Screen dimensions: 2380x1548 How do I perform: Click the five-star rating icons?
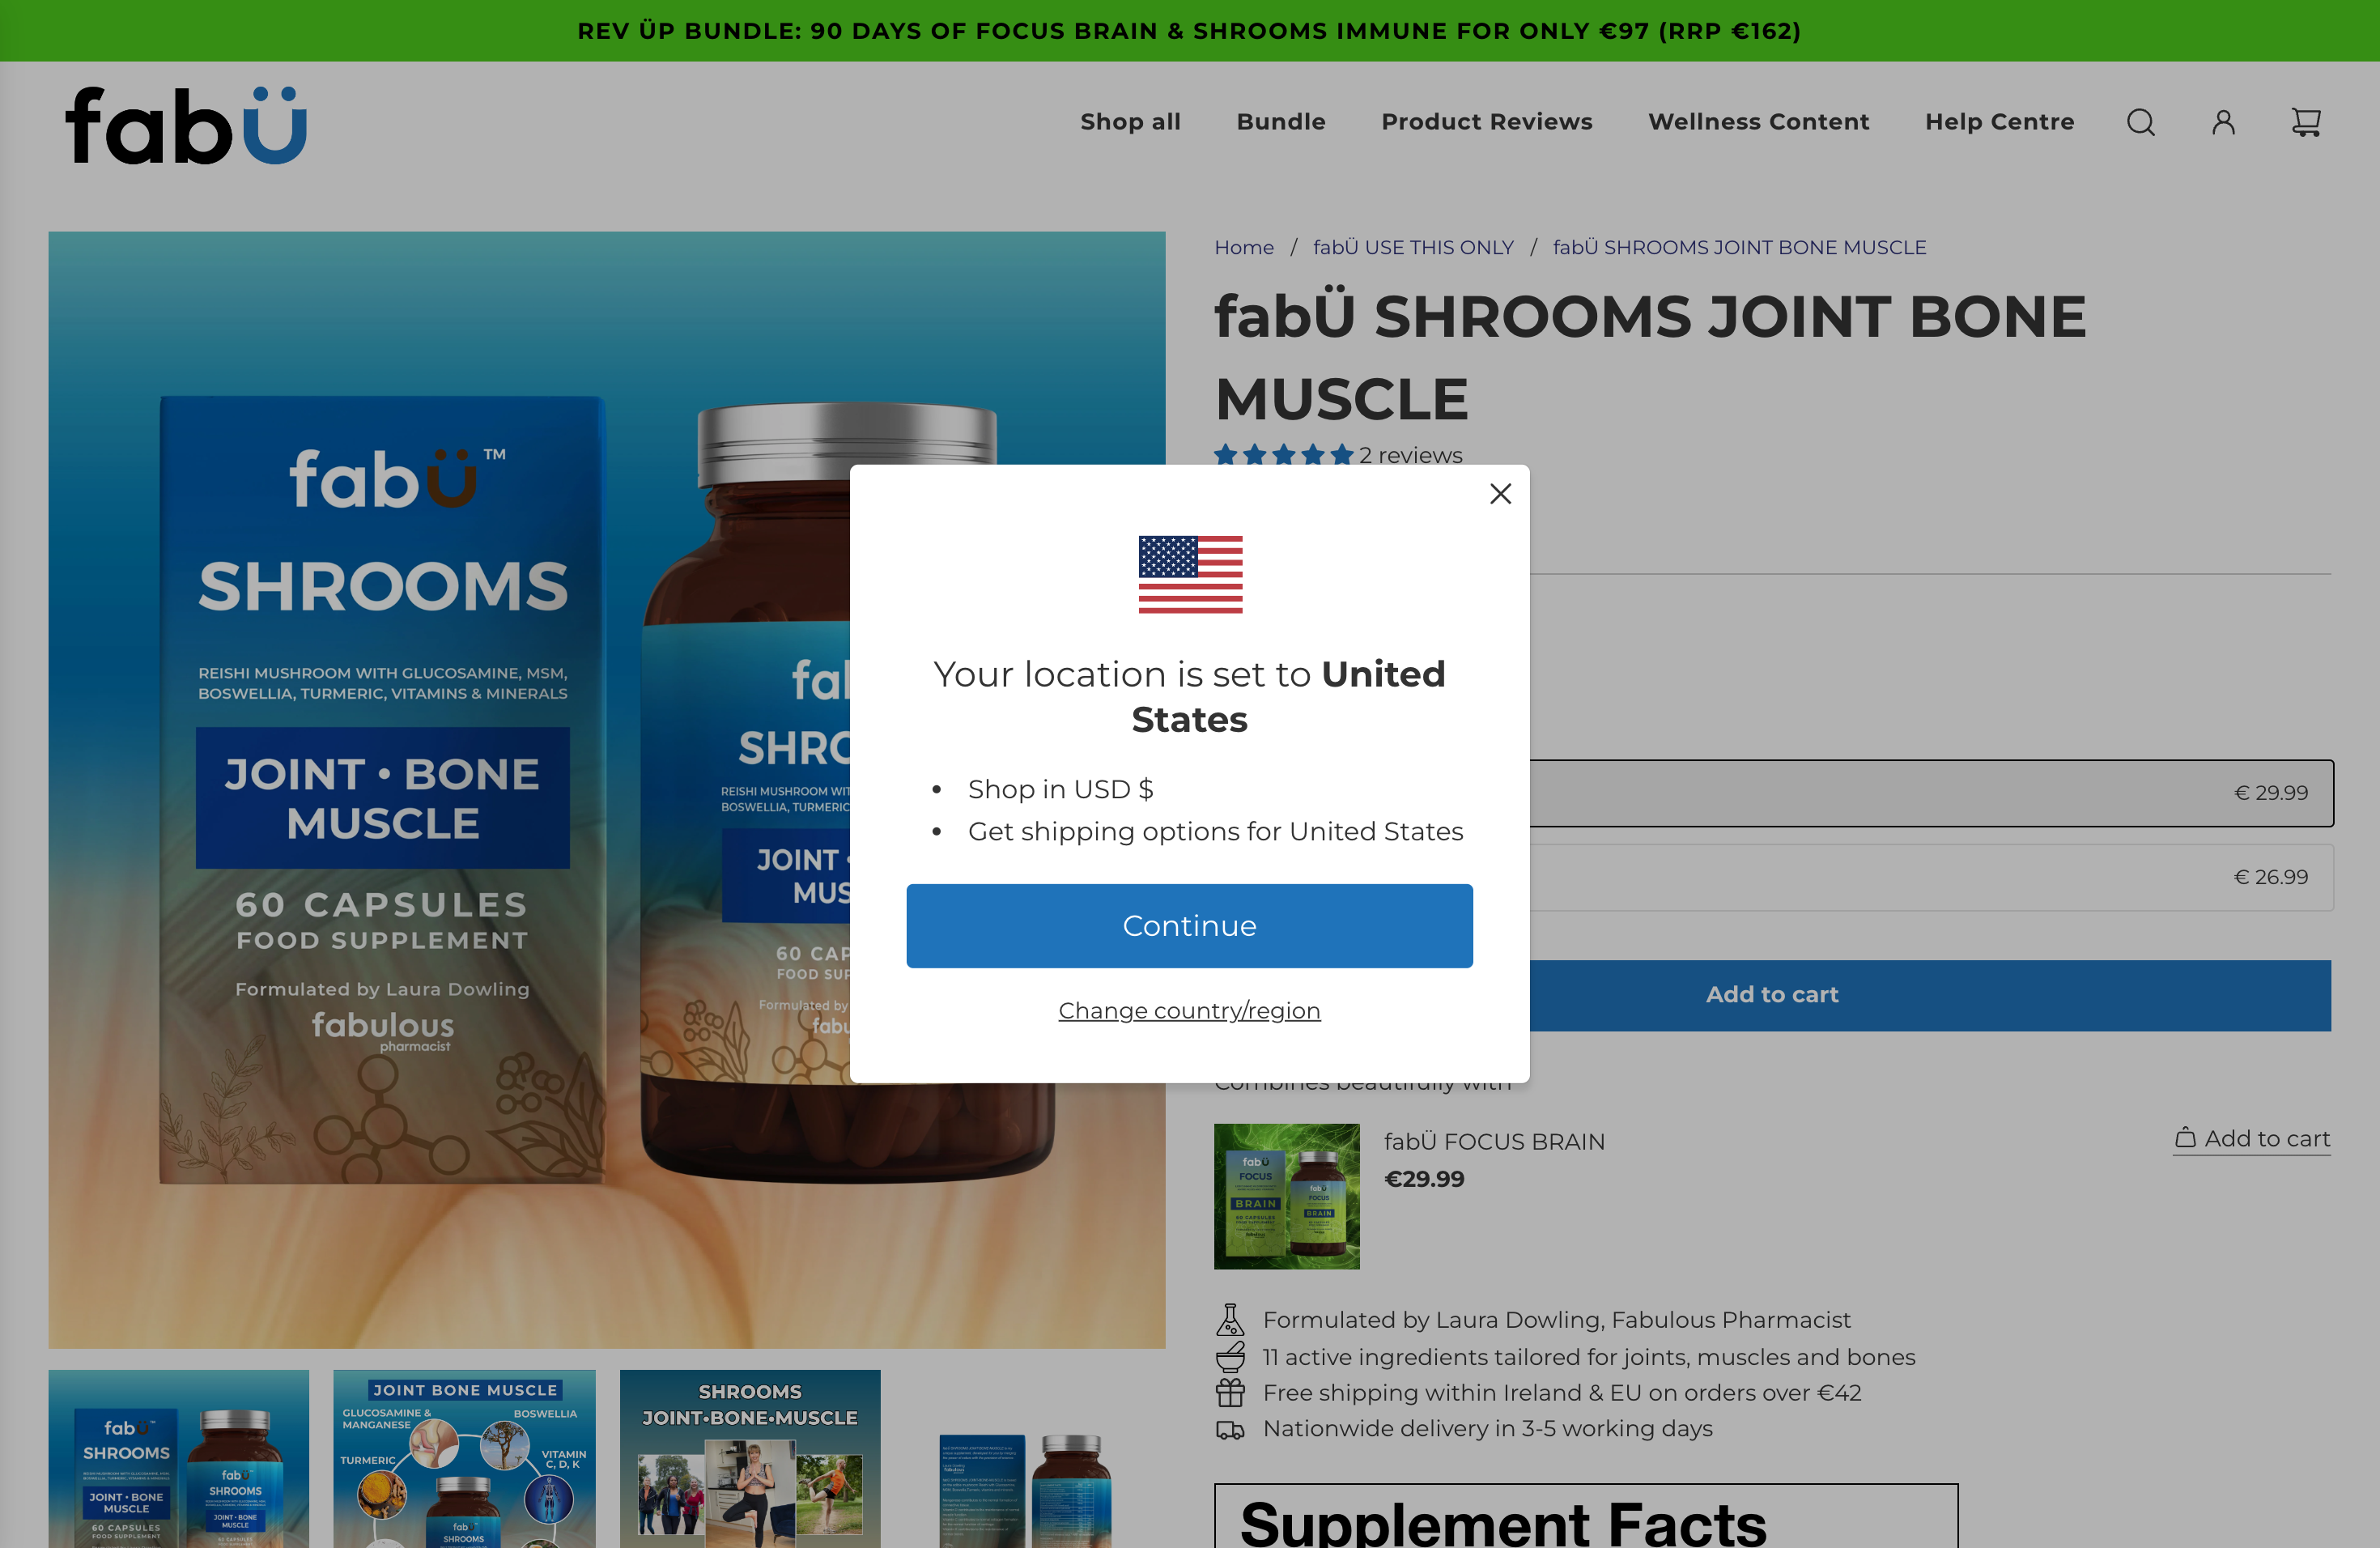click(x=1284, y=455)
